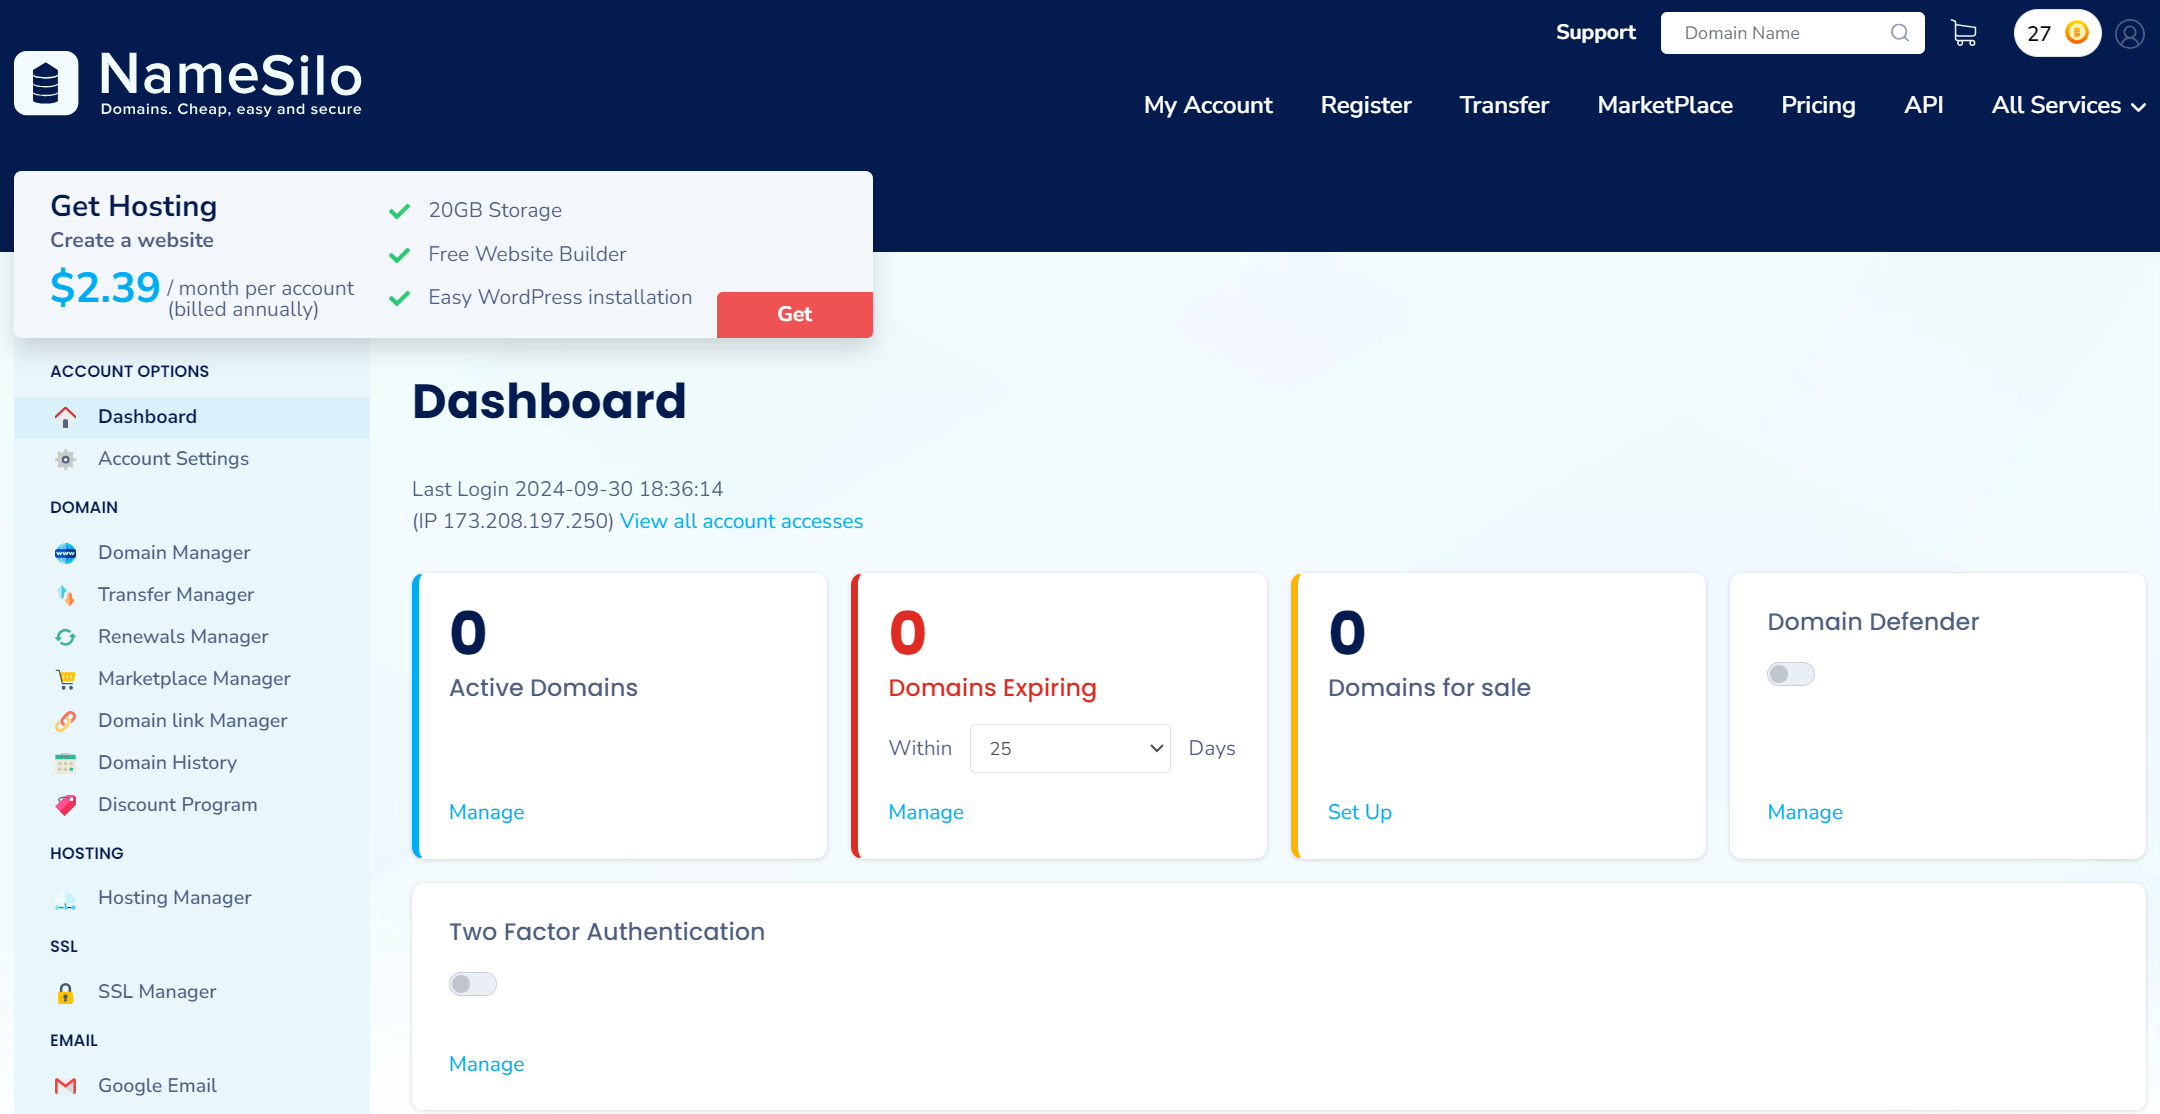
Task: Open Domain History sidebar icon
Action: [65, 763]
